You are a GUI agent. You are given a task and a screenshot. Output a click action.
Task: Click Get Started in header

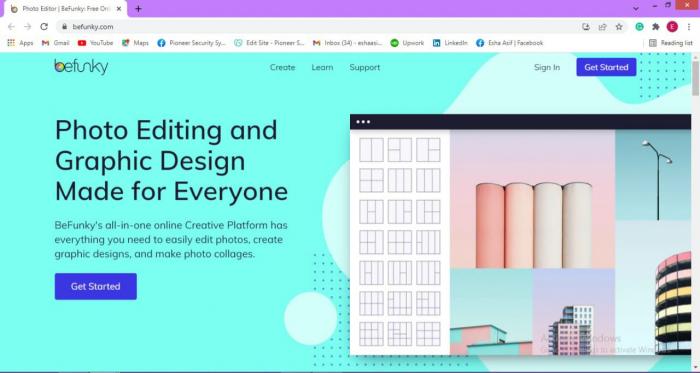coord(606,67)
